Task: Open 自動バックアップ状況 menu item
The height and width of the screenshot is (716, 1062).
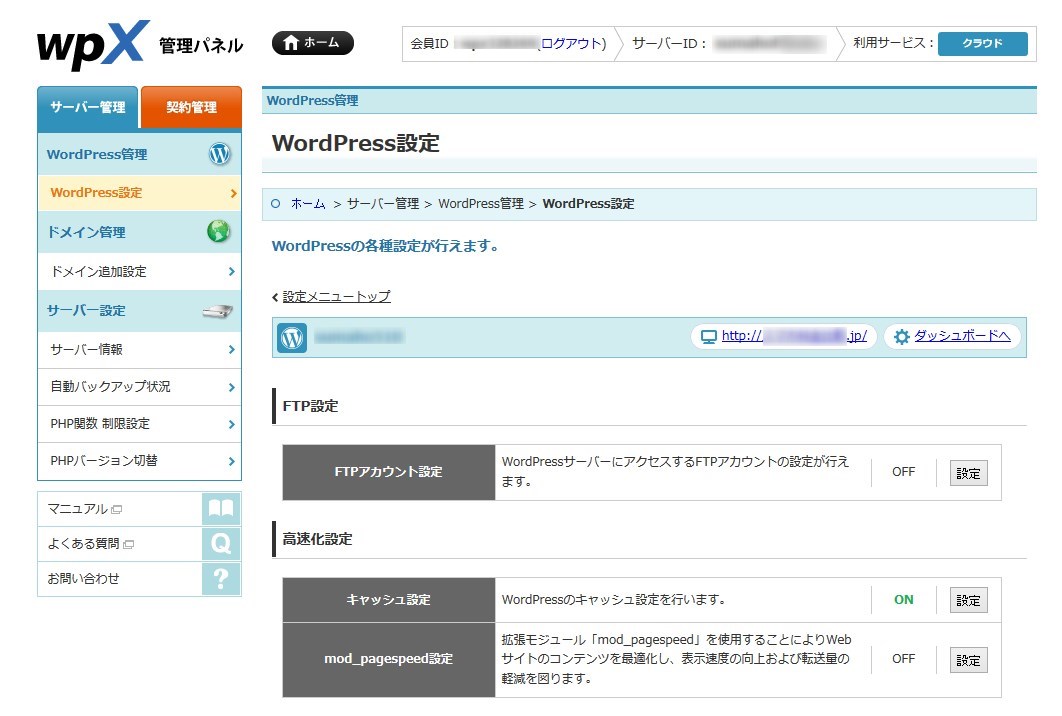Action: tap(140, 387)
